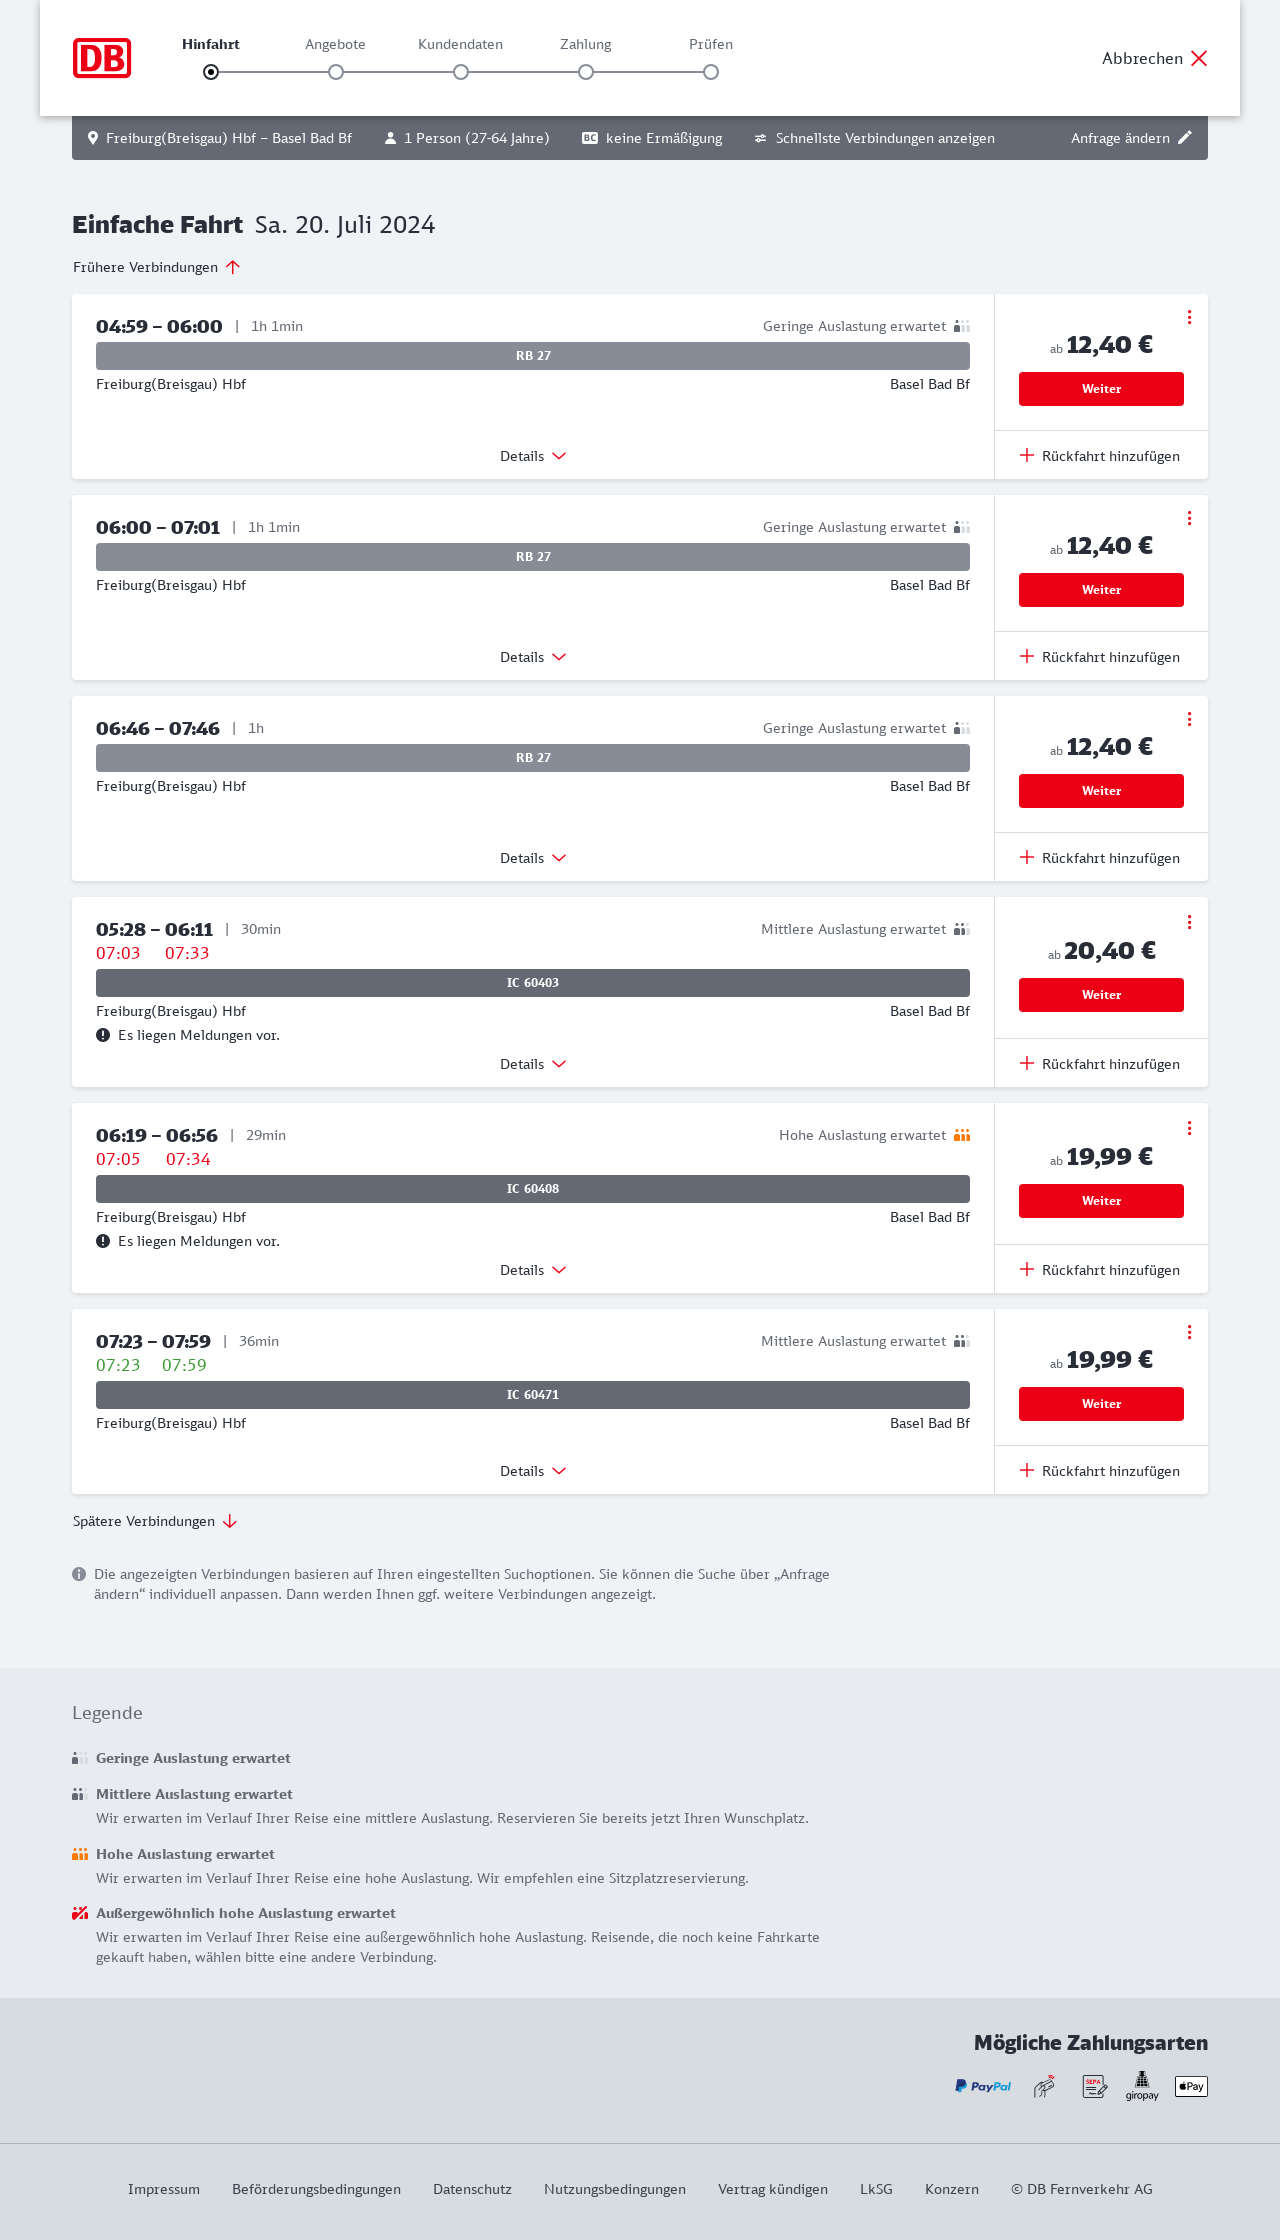This screenshot has height=2240, width=1280.
Task: Click the PayPal payment icon
Action: [x=983, y=2086]
